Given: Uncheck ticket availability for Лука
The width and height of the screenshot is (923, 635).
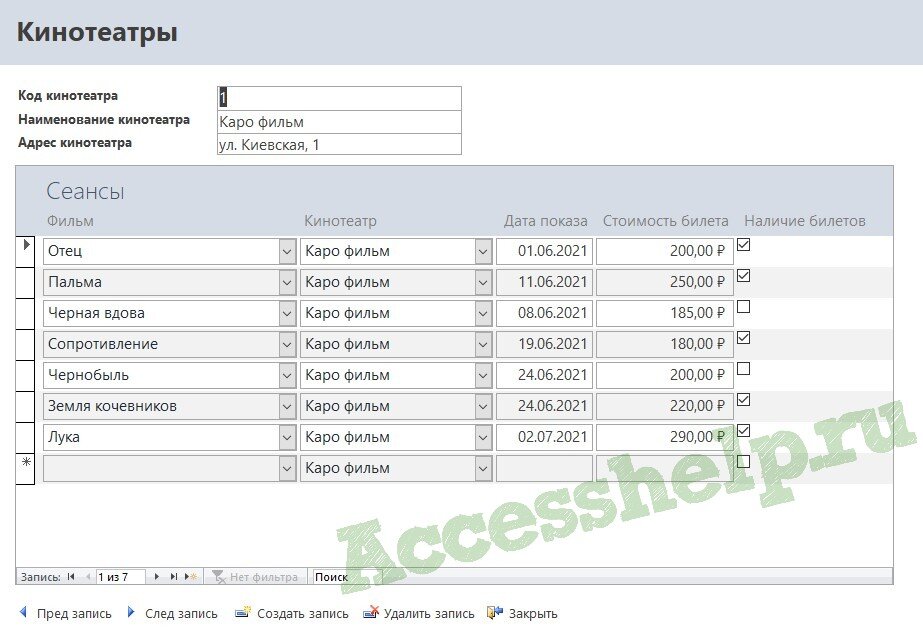Looking at the screenshot, I should click(x=743, y=431).
